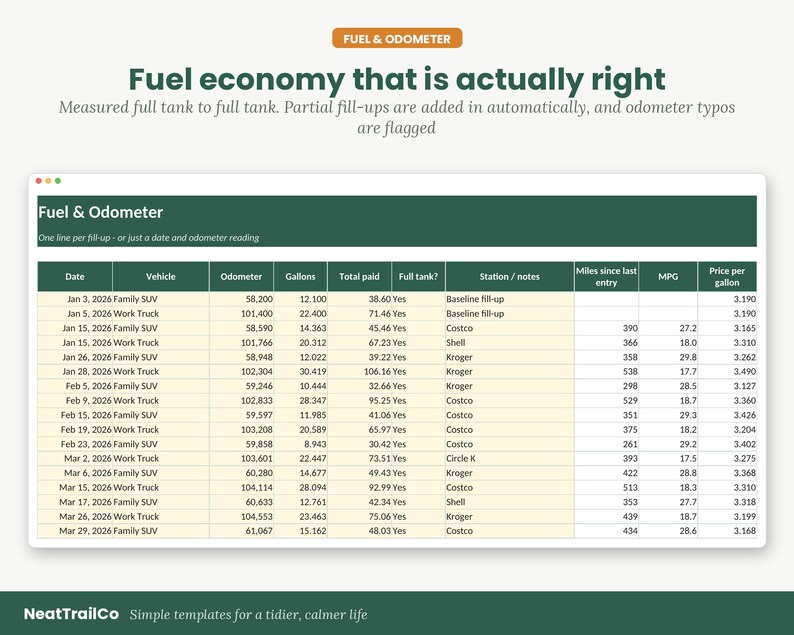Click the Fuel & Odometer sheet title
Screen dimensions: 794x635
pyautogui.click(x=101, y=212)
